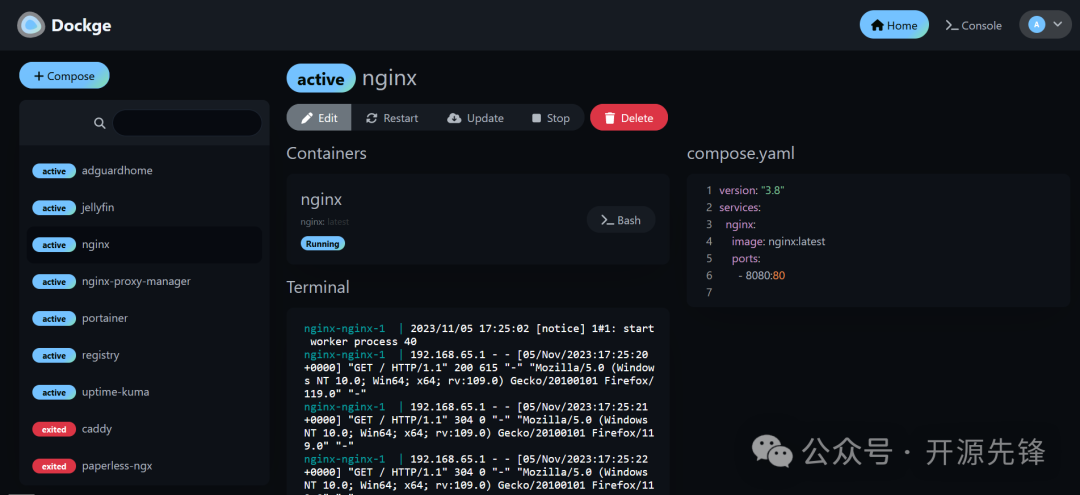
Task: Click the services: line in compose.yaml
Action: [x=740, y=207]
